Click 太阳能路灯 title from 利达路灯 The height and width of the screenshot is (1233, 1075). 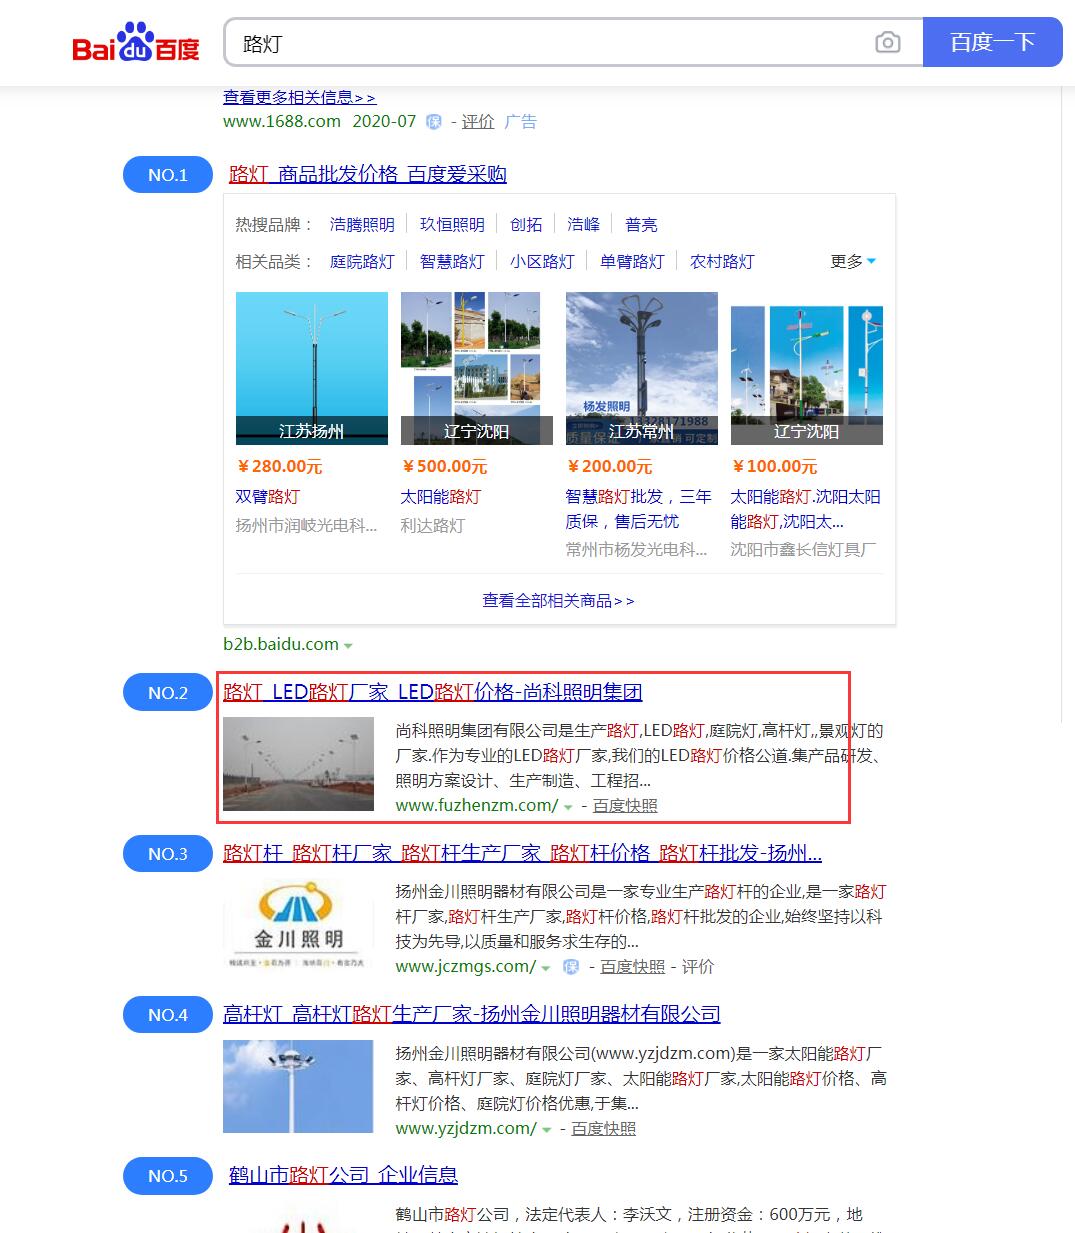click(441, 497)
